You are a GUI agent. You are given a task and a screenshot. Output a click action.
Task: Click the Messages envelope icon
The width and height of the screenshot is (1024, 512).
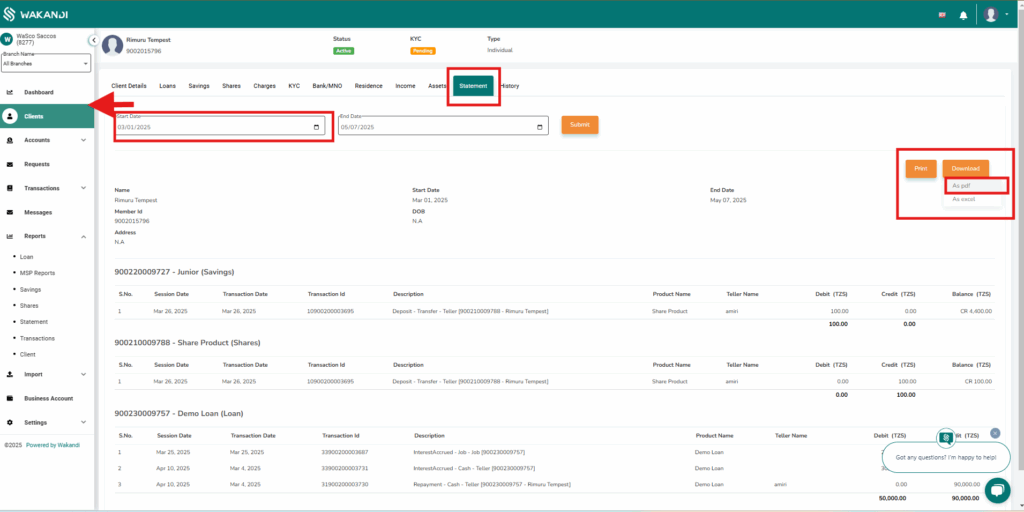(10, 212)
